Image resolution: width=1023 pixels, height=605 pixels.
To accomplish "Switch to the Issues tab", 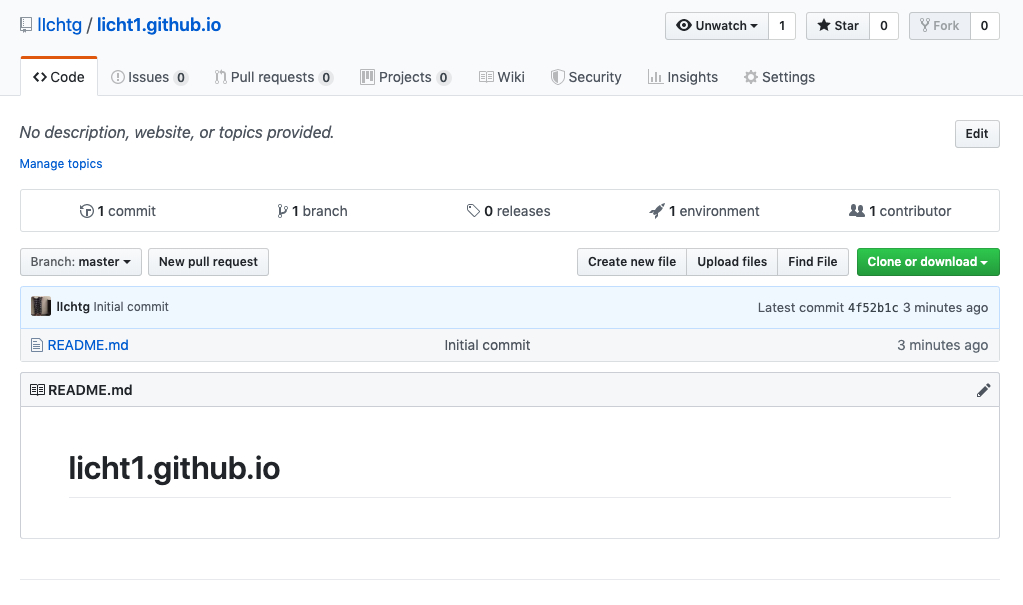I will (149, 77).
